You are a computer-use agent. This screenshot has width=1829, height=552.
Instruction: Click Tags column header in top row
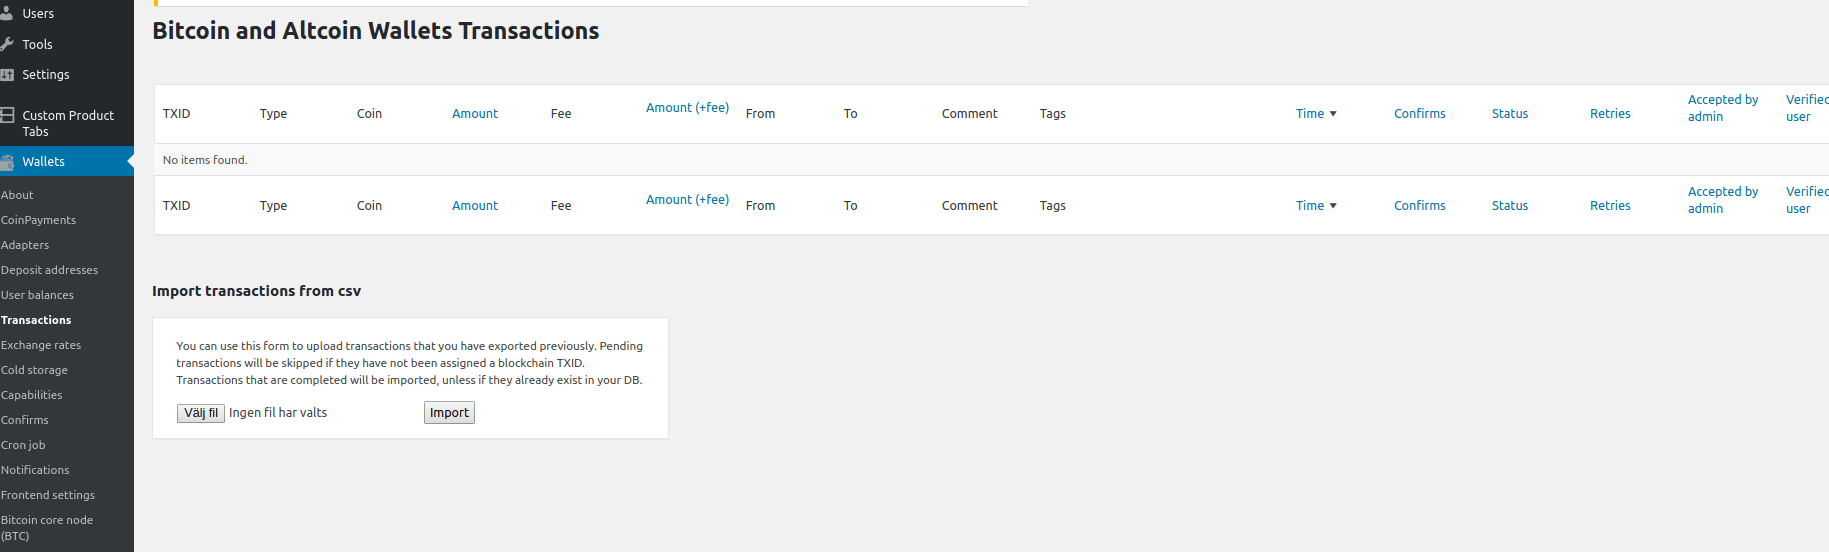[x=1052, y=114]
